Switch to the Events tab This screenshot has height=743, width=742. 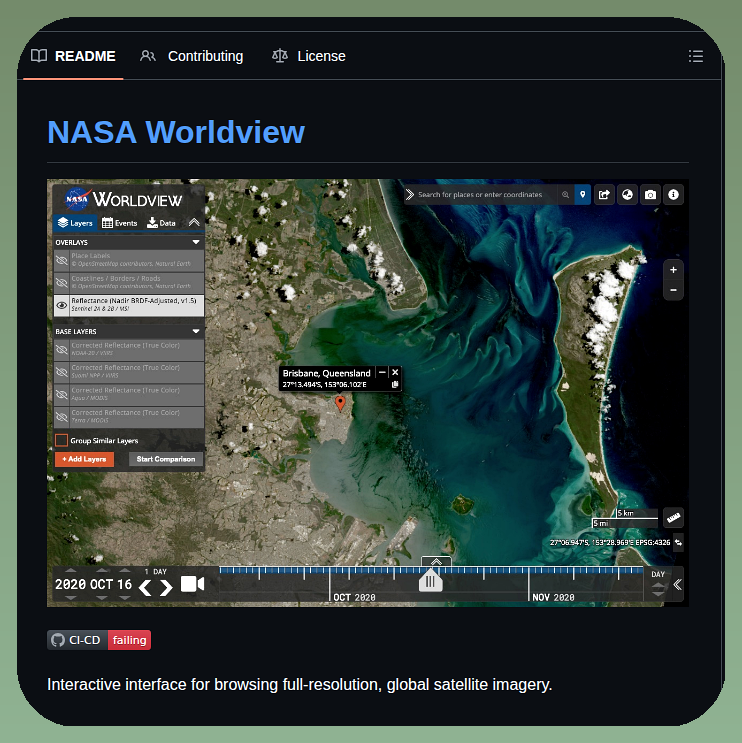click(x=119, y=223)
